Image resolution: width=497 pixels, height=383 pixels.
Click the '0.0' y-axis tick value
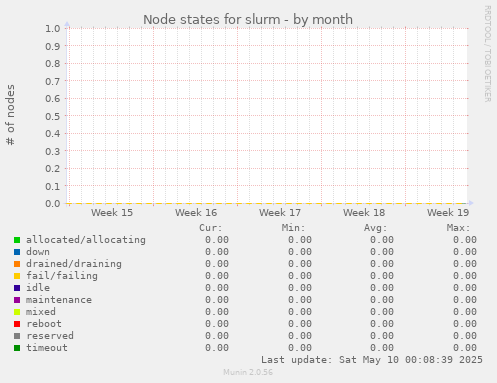pyautogui.click(x=53, y=204)
